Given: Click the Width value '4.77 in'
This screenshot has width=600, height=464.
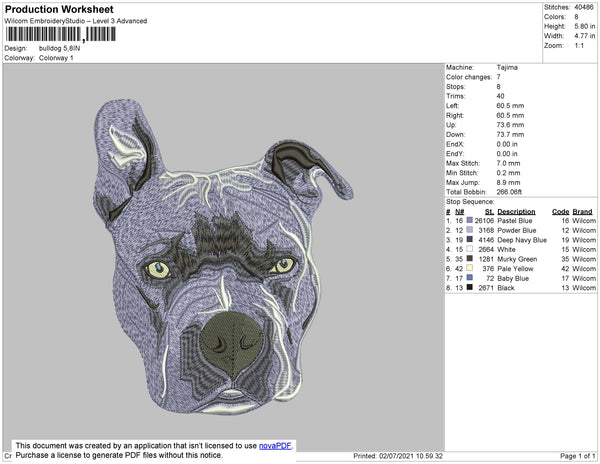Looking at the screenshot, I should coord(584,36).
